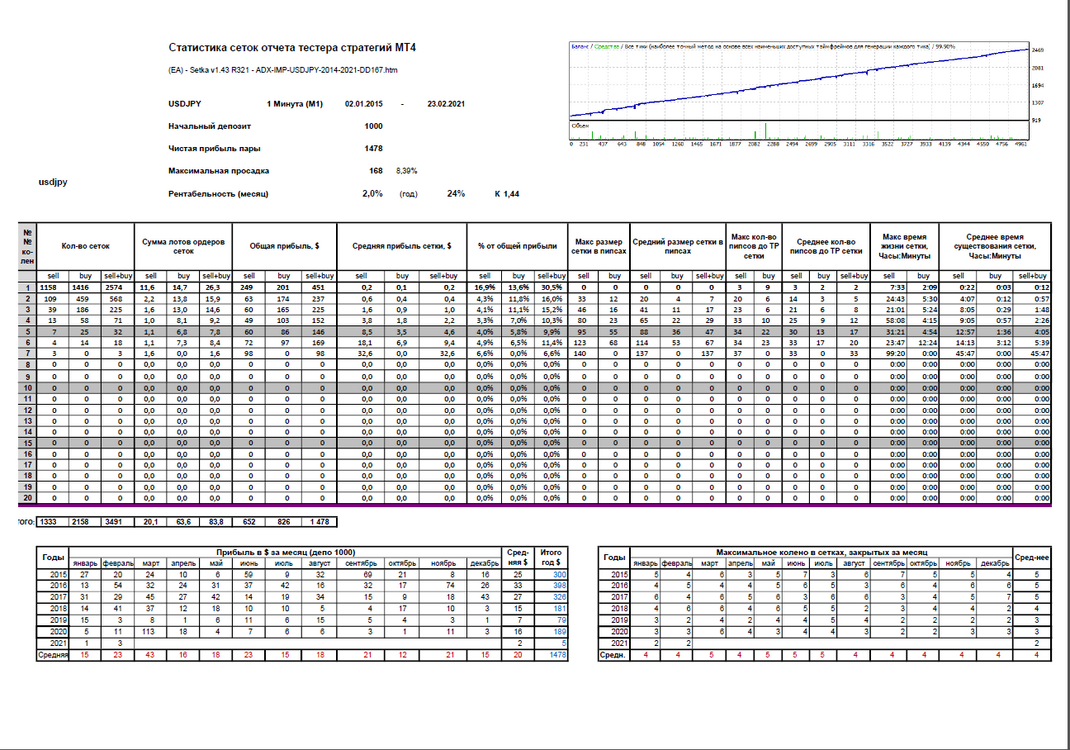Click the '1478' value beside 'Чистая прибыль пары'

coord(373,148)
